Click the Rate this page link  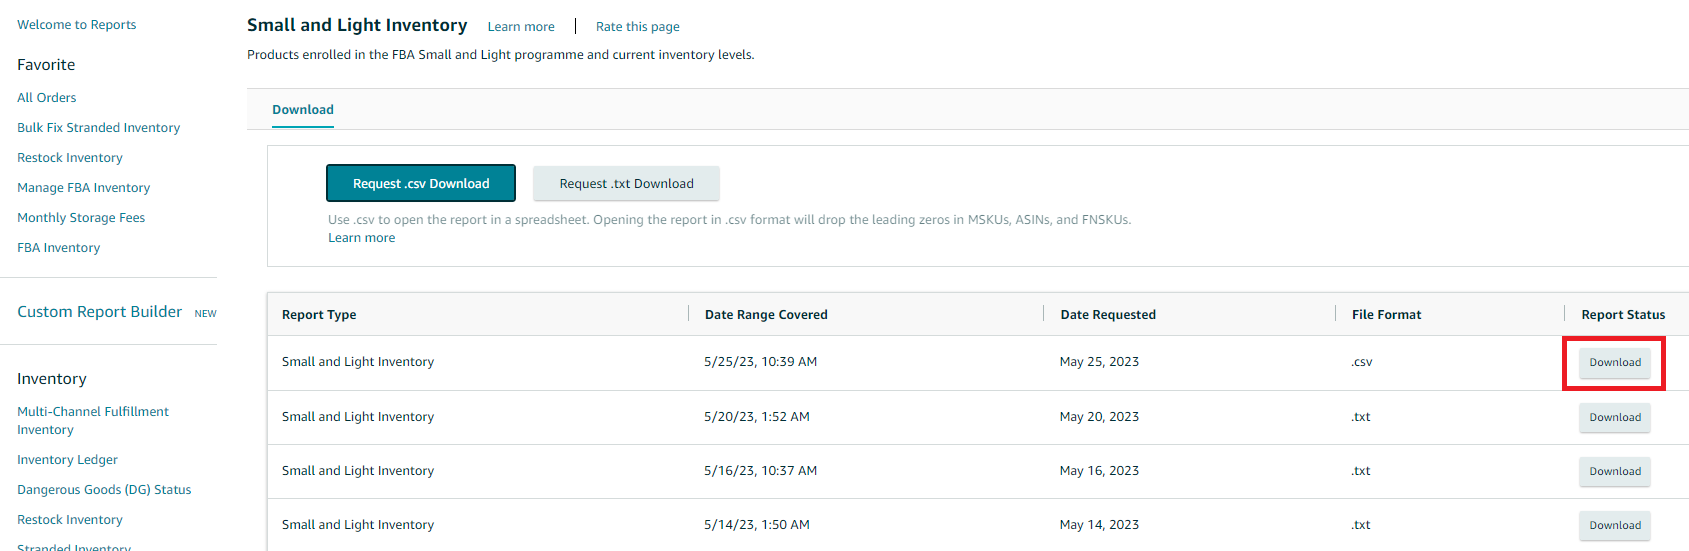click(637, 27)
